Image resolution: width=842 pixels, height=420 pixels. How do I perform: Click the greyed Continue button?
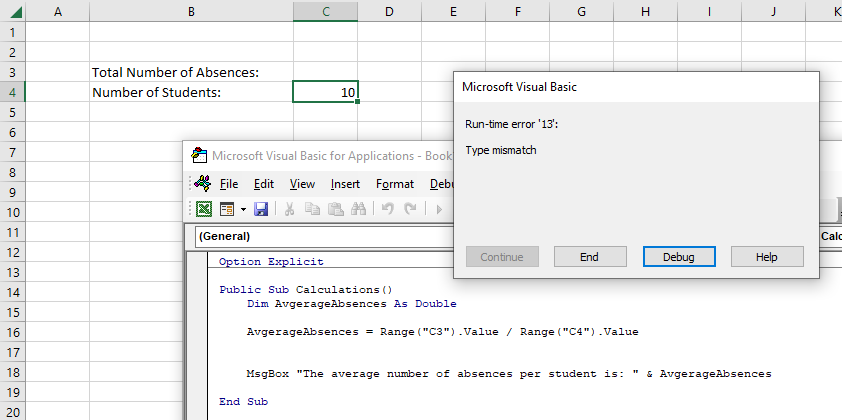(502, 257)
